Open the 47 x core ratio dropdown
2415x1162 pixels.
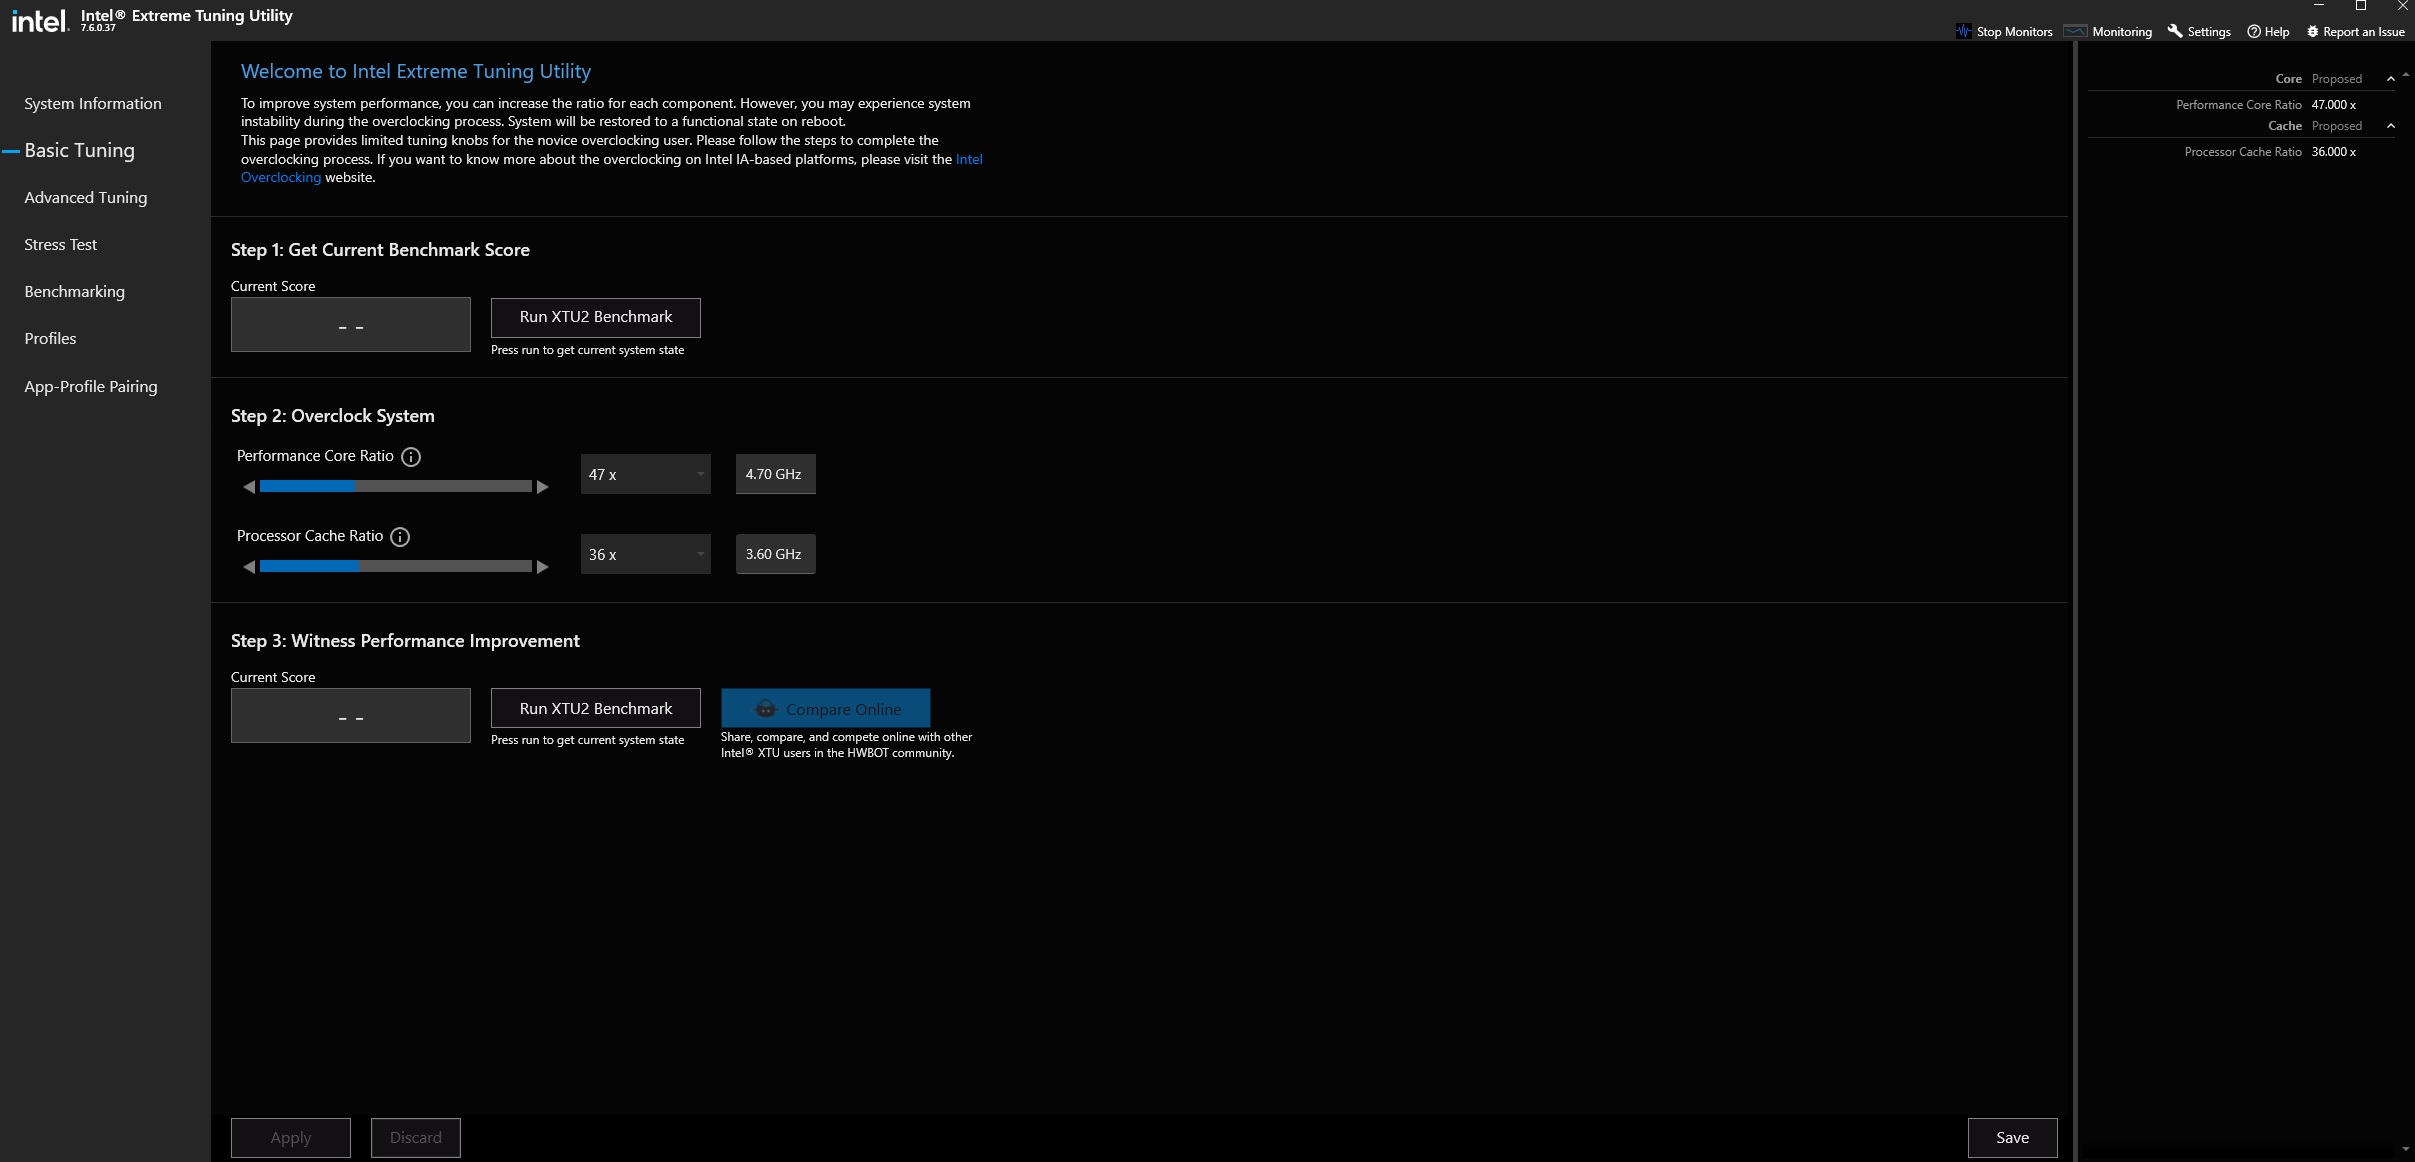coord(646,474)
